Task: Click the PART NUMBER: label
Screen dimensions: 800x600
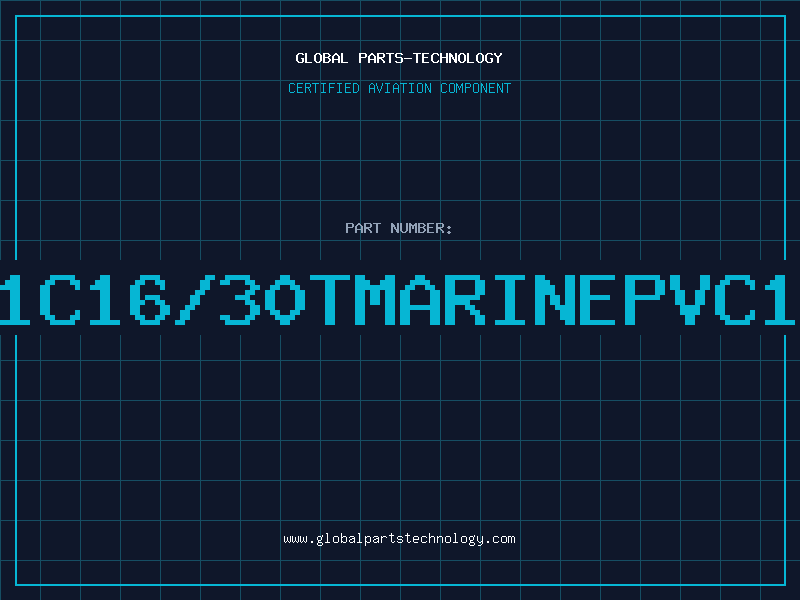Action: click(x=398, y=228)
